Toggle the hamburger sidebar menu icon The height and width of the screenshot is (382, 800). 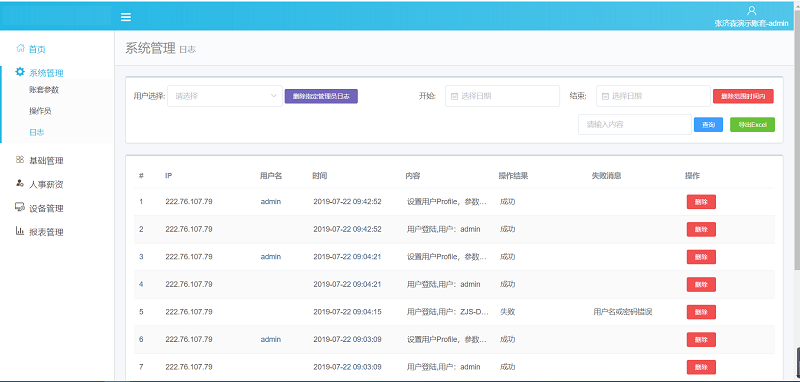(126, 17)
